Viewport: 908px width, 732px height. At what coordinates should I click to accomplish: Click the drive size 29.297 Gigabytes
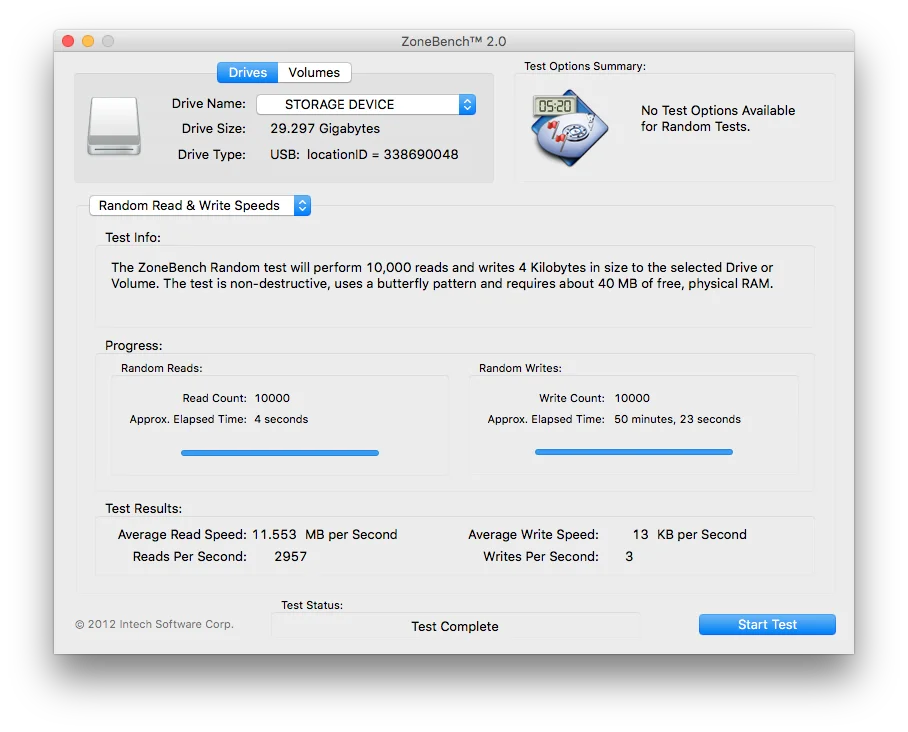[x=325, y=129]
